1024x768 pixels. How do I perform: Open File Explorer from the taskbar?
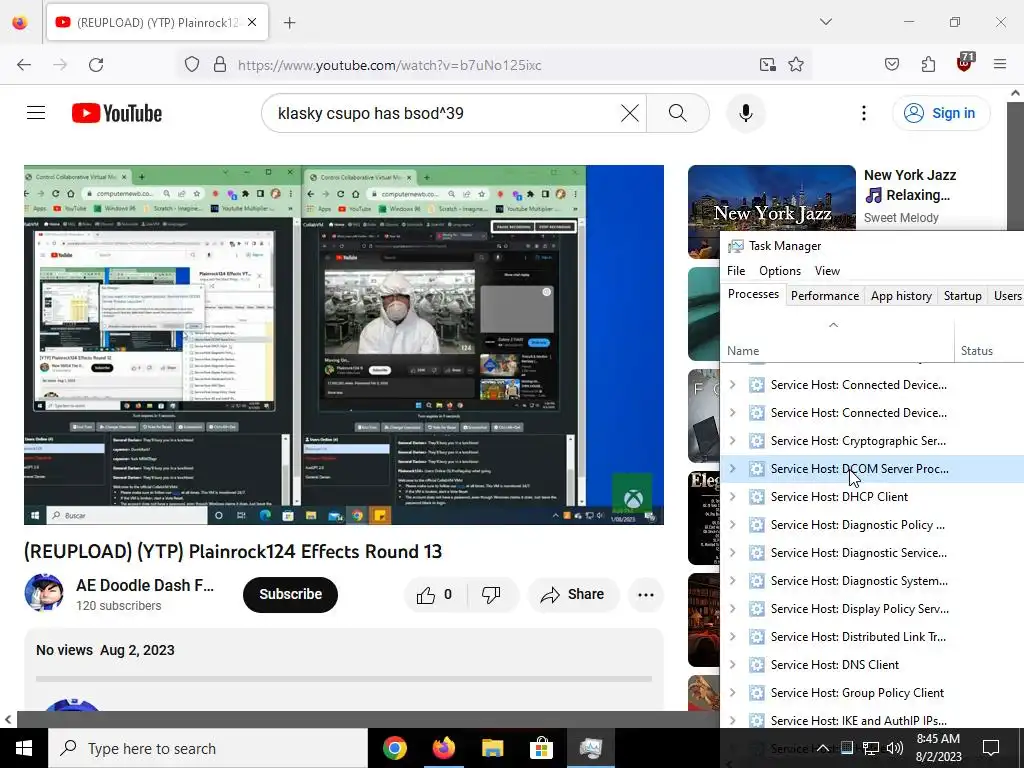tap(493, 748)
